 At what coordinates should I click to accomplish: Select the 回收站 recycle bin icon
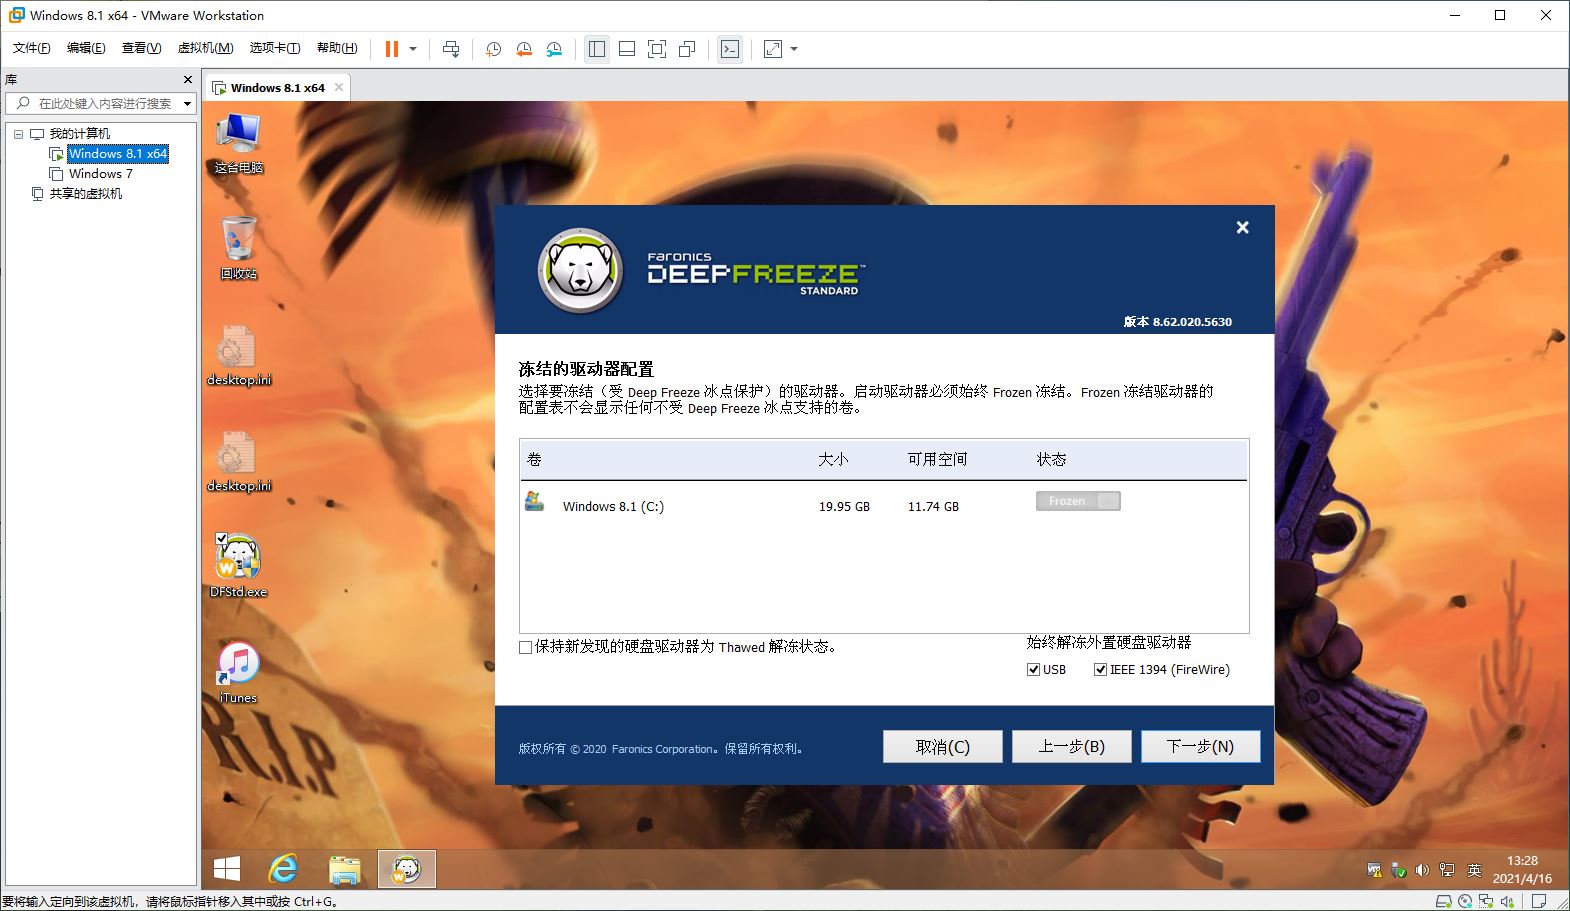(x=238, y=248)
